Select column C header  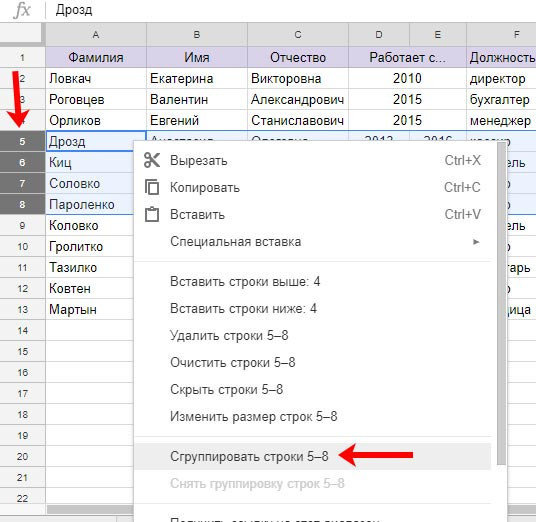pyautogui.click(x=298, y=35)
